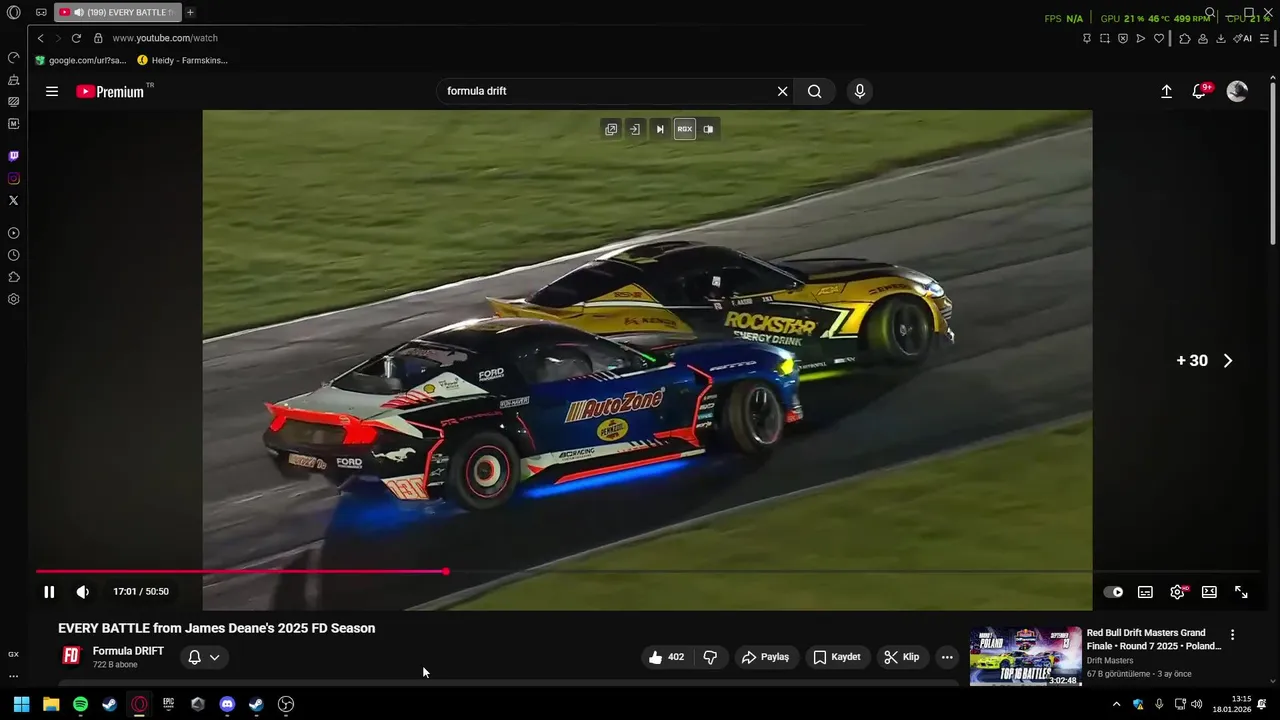Click the Paylaş share button
The image size is (1280, 720).
coord(765,657)
